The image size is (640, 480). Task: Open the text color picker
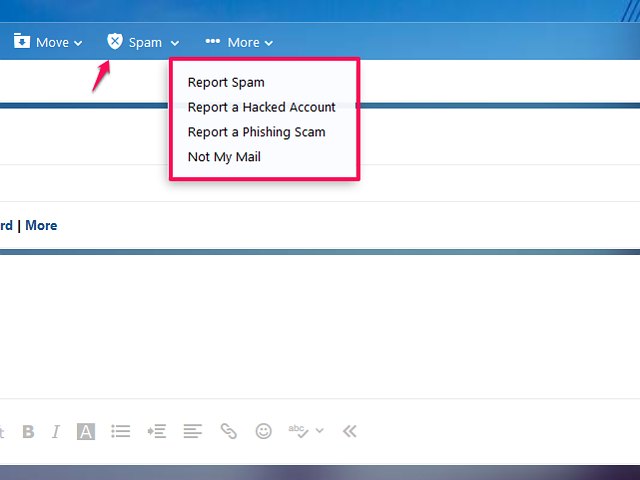click(86, 432)
